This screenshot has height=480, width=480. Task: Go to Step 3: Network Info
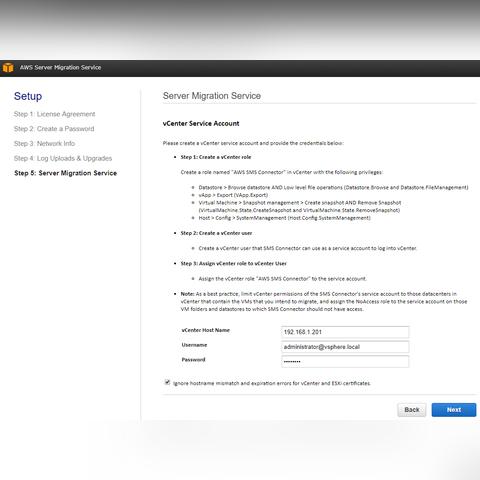pos(44,143)
